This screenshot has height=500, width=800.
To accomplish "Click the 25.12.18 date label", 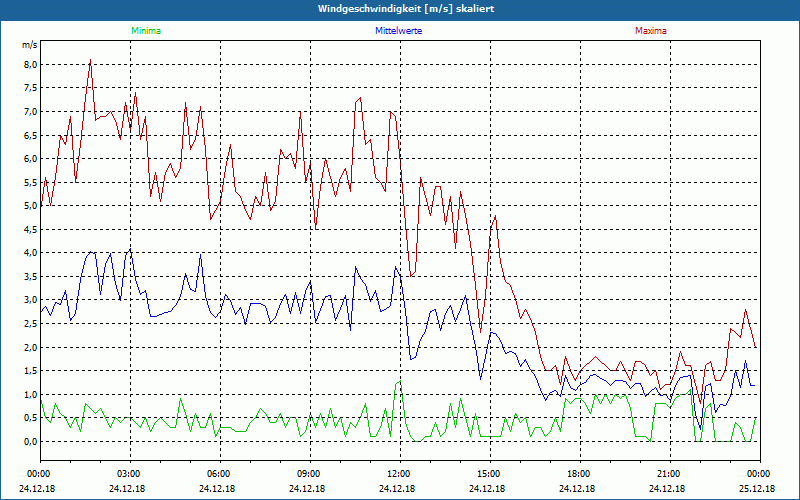I will coord(757,488).
